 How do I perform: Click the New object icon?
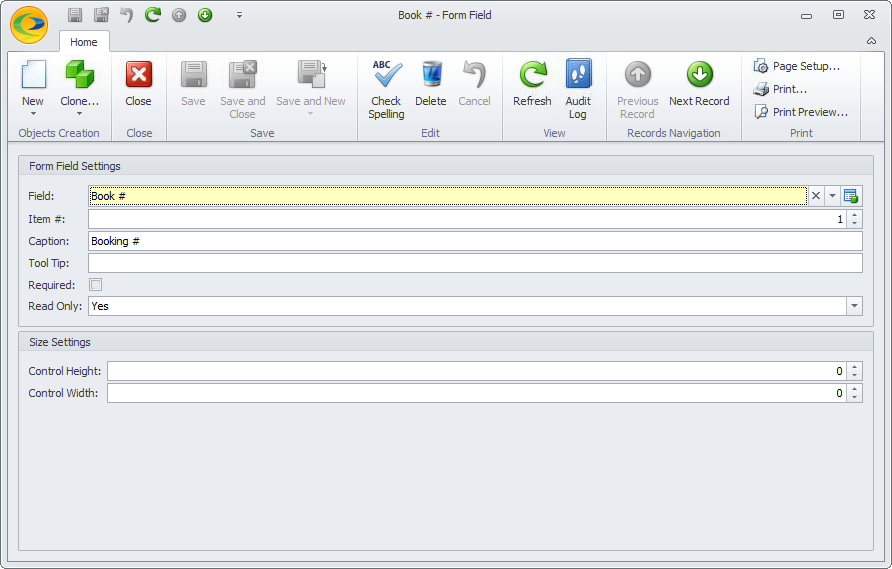[33, 75]
